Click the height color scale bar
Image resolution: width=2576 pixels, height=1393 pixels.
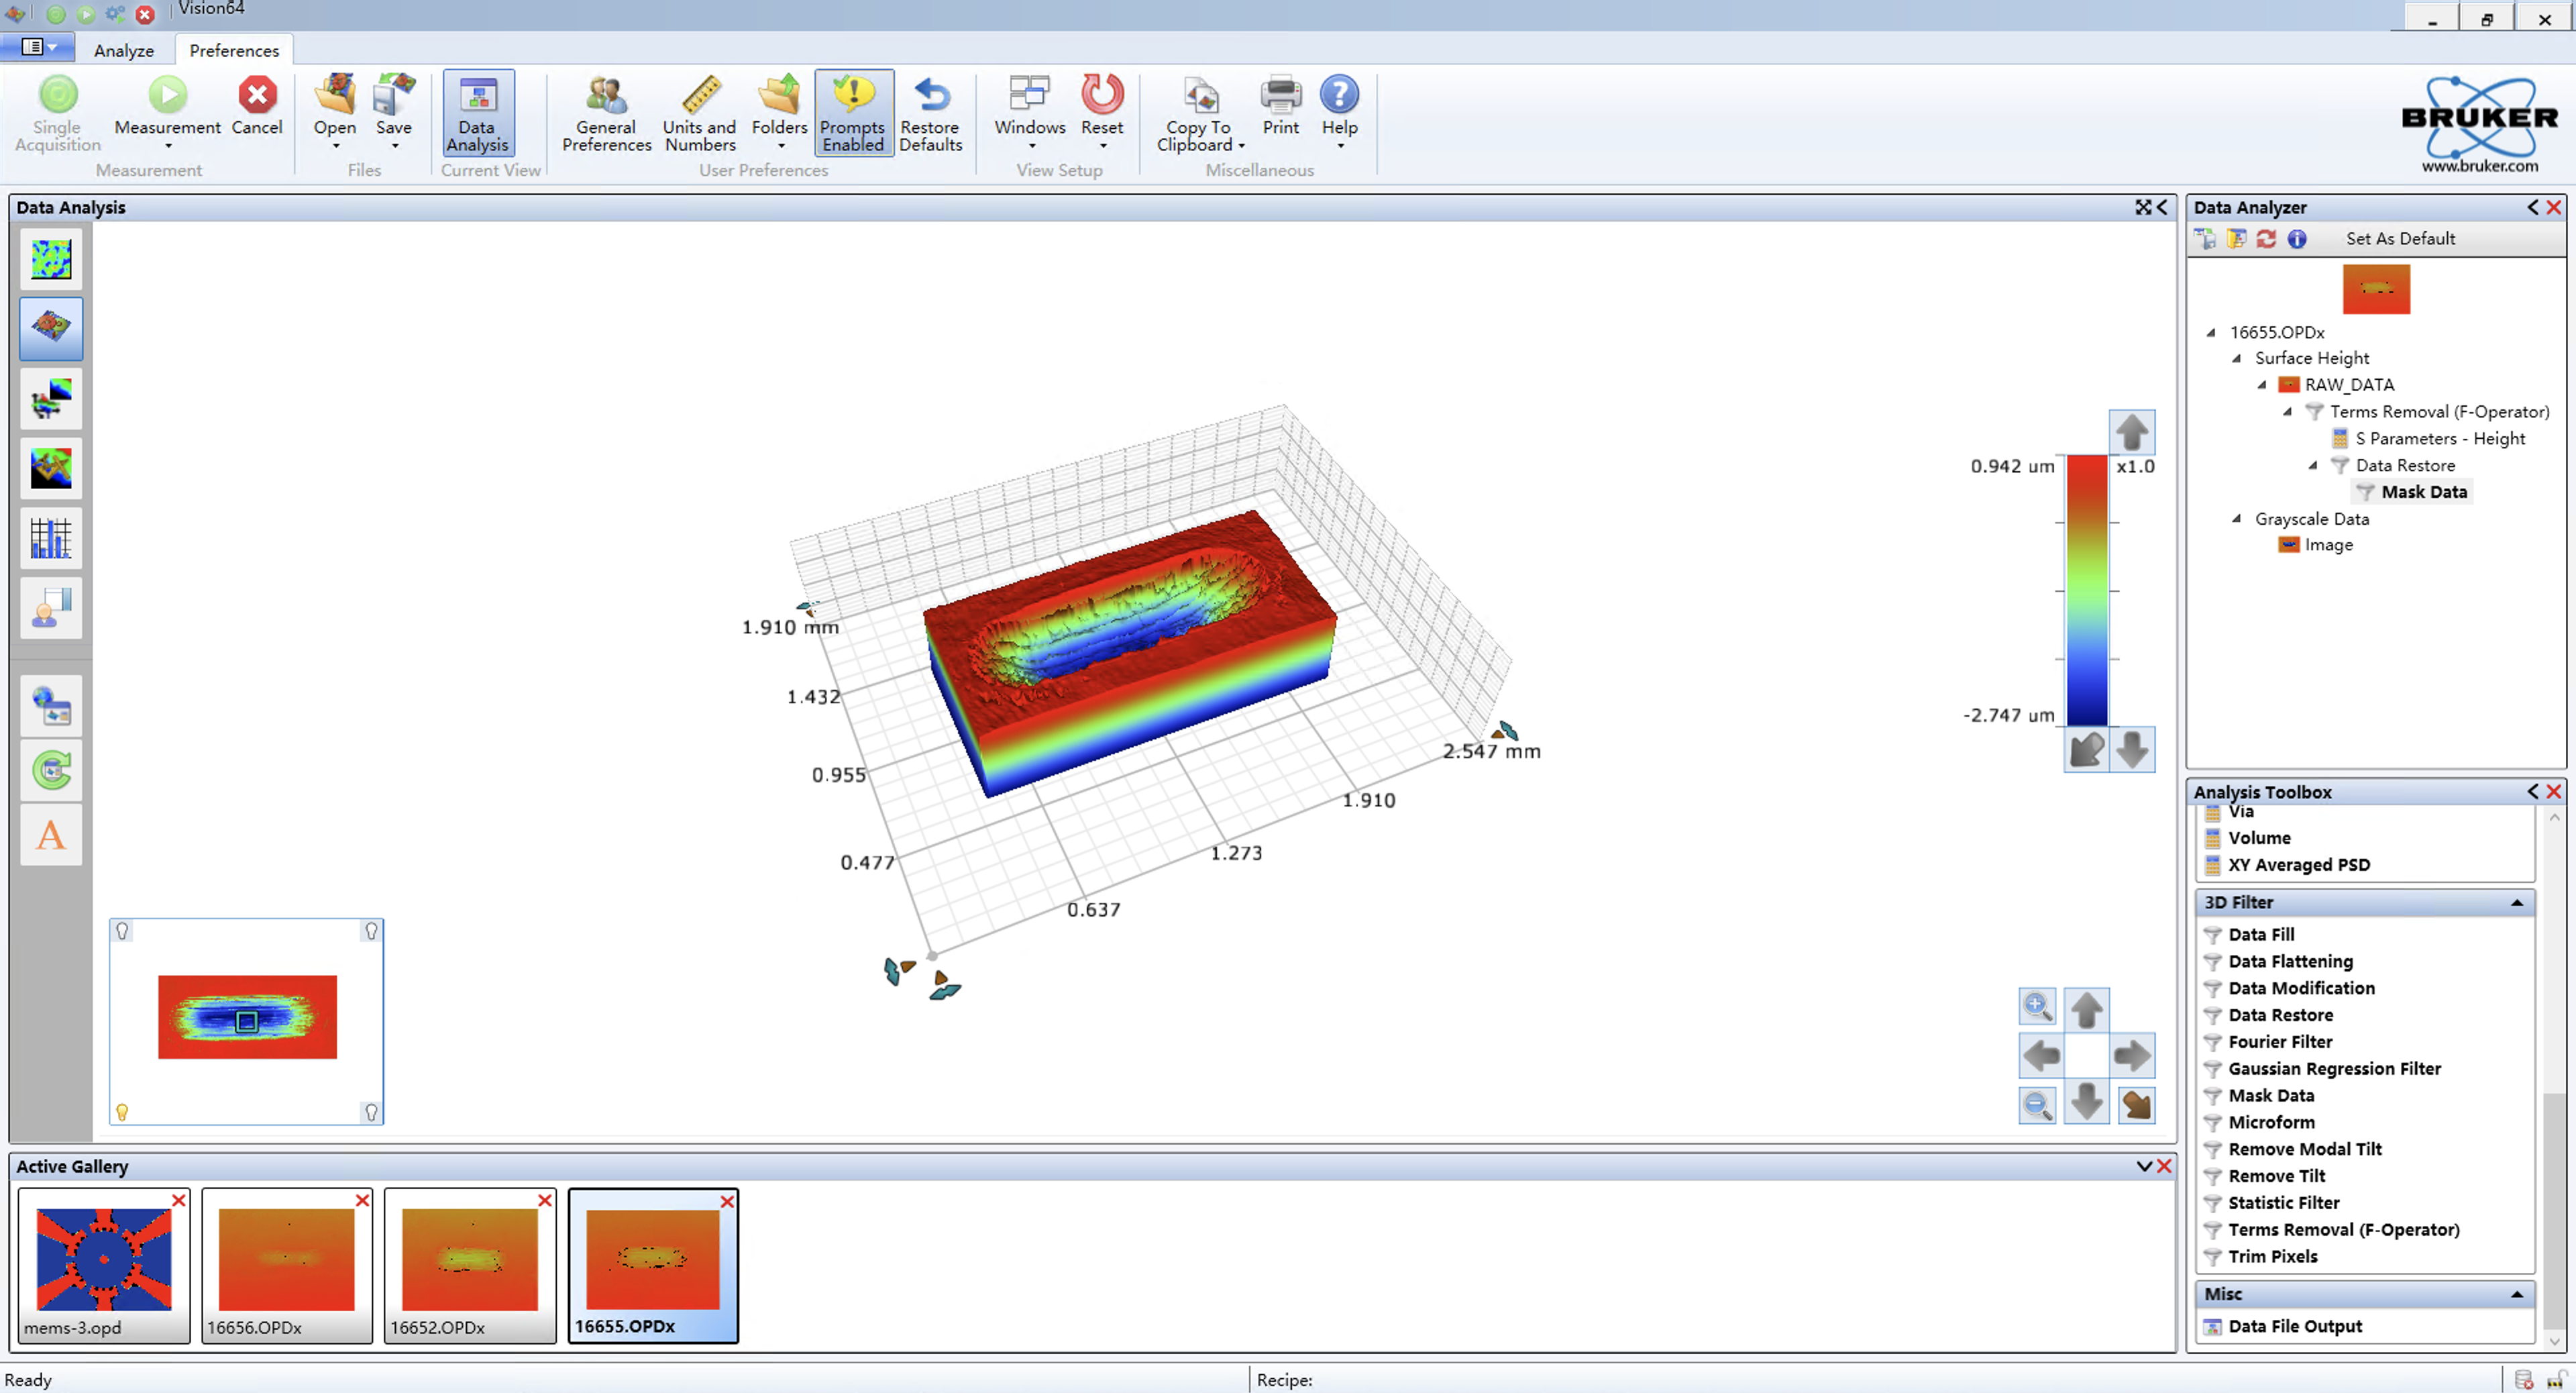2087,590
